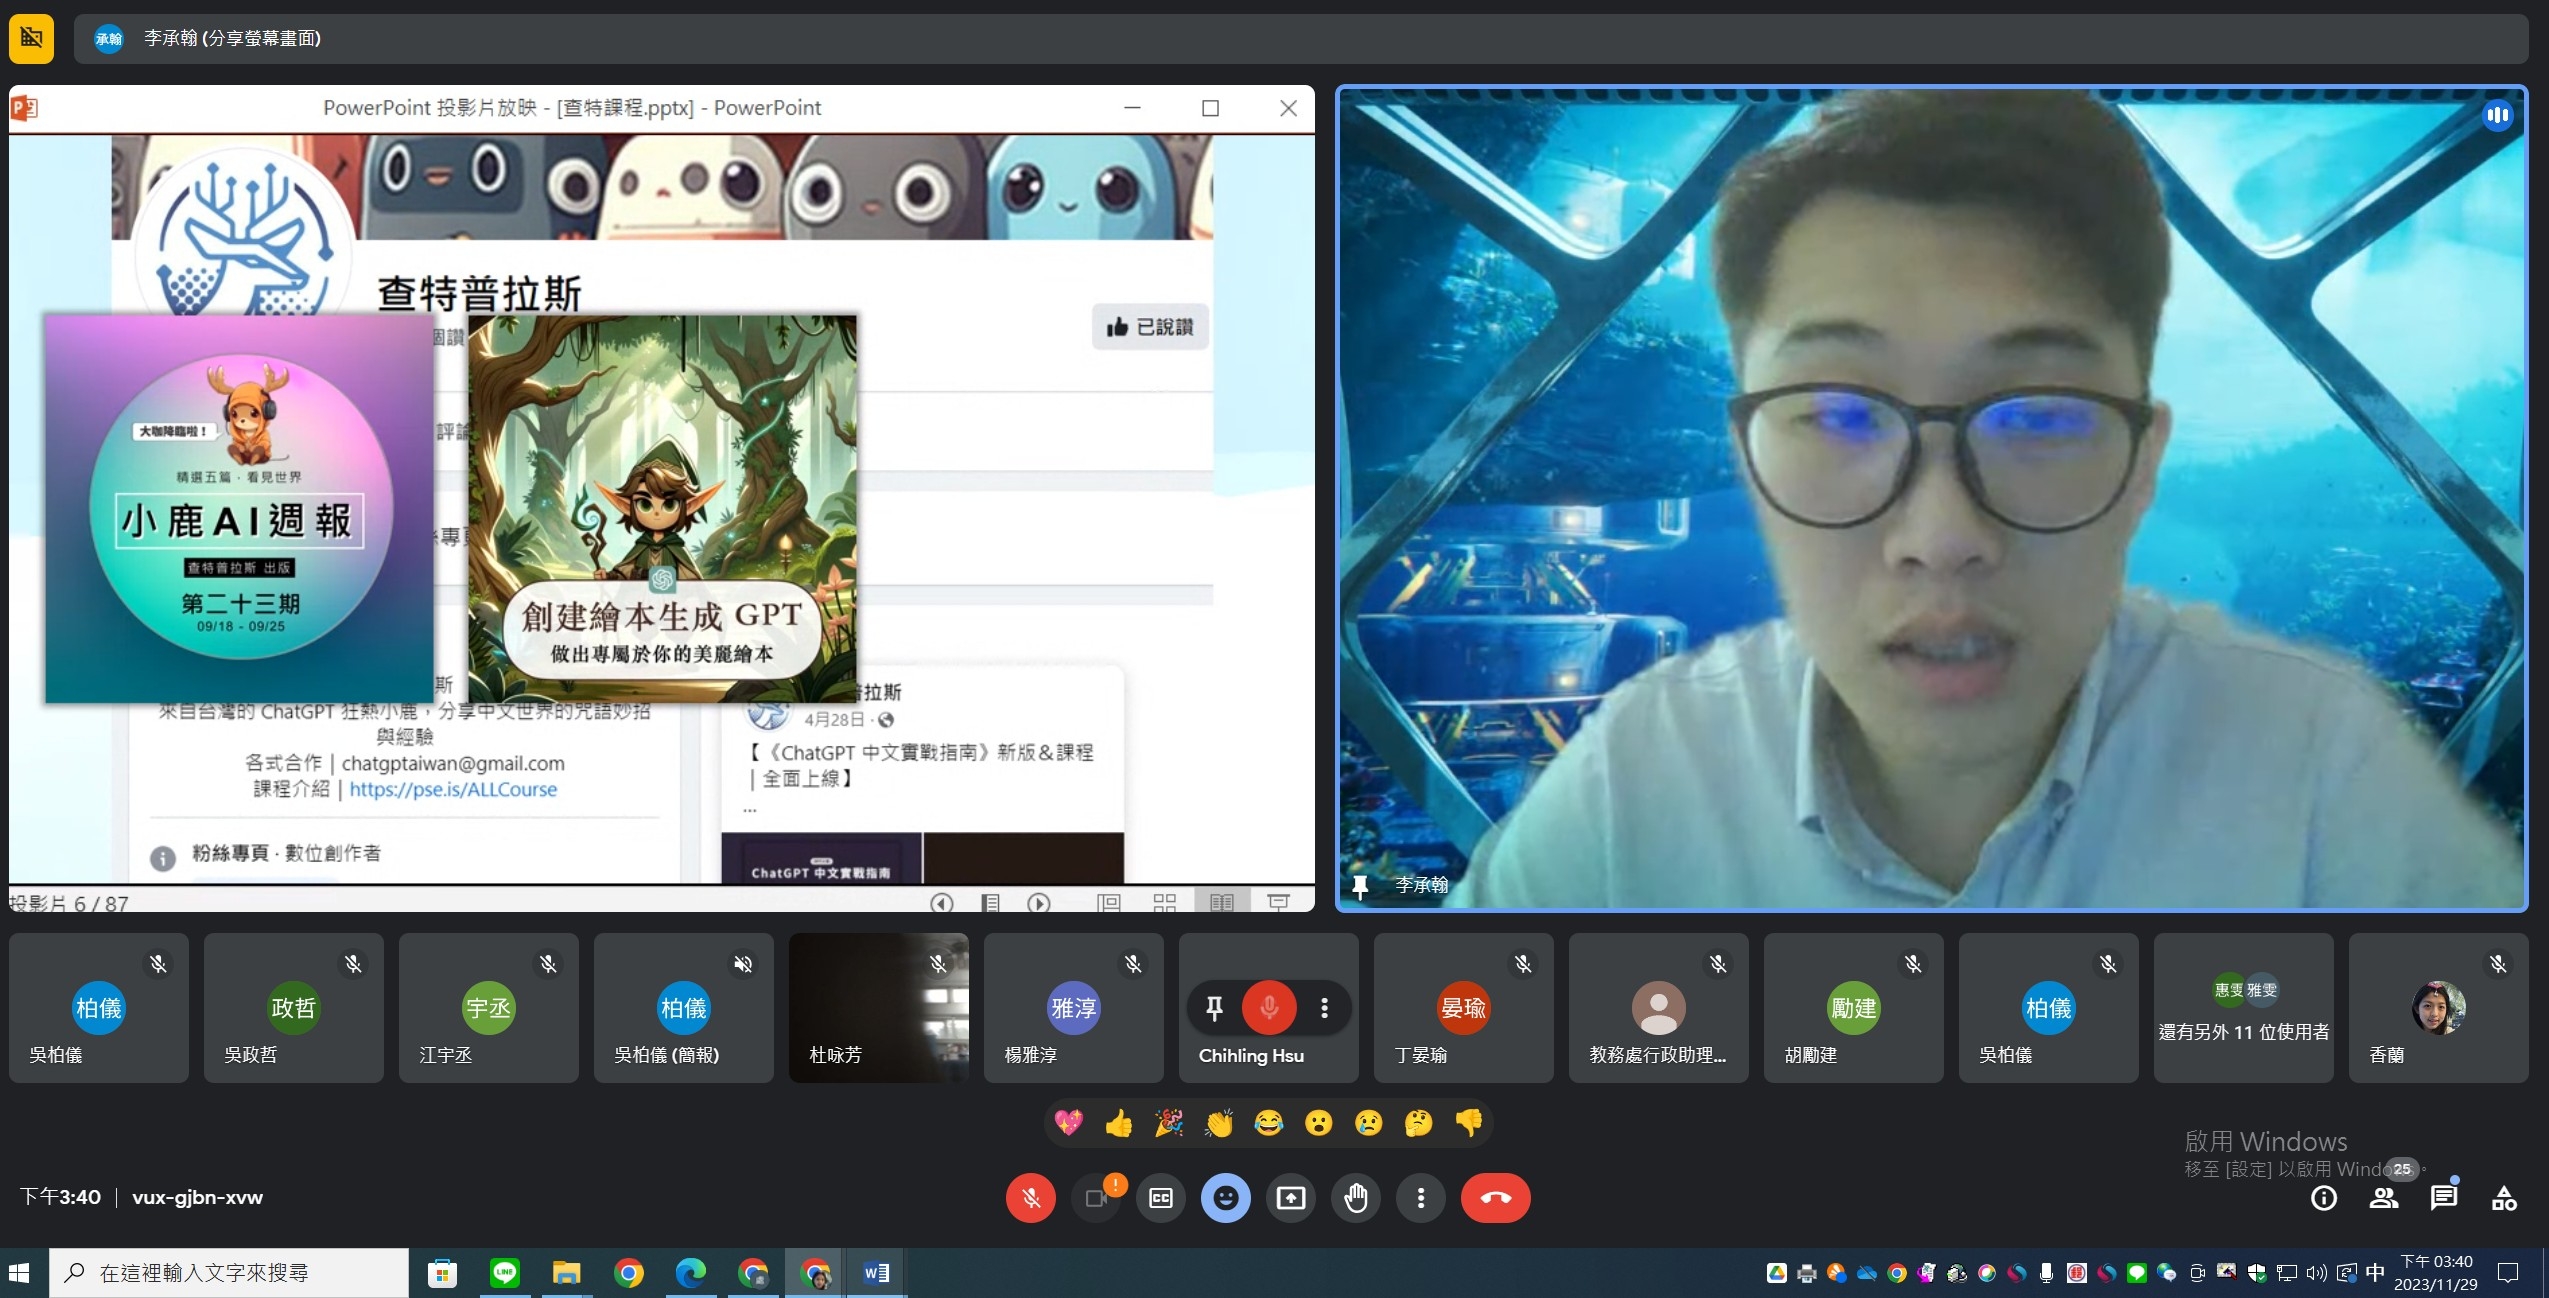Image resolution: width=2549 pixels, height=1298 pixels.
Task: Close the emoji reactions bar
Action: pyautogui.click(x=1226, y=1197)
